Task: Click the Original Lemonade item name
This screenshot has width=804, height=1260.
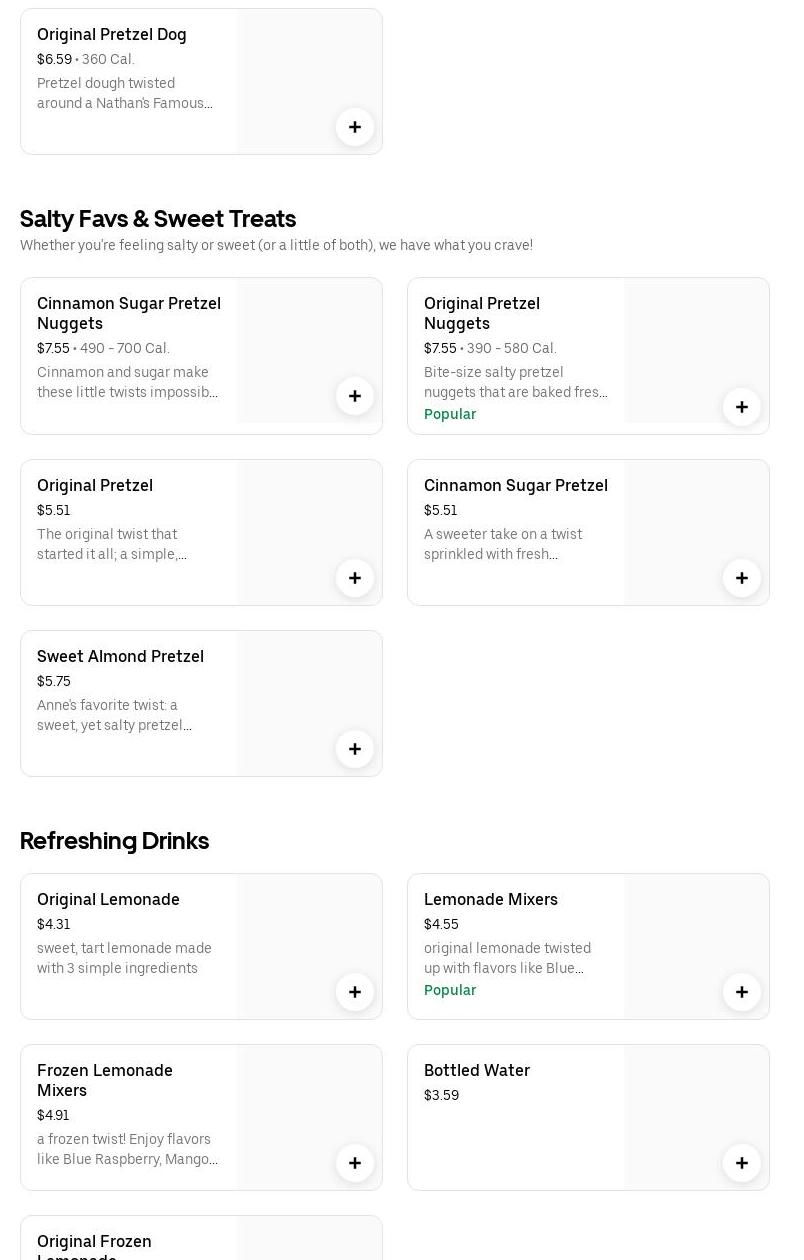Action: pyautogui.click(x=108, y=899)
